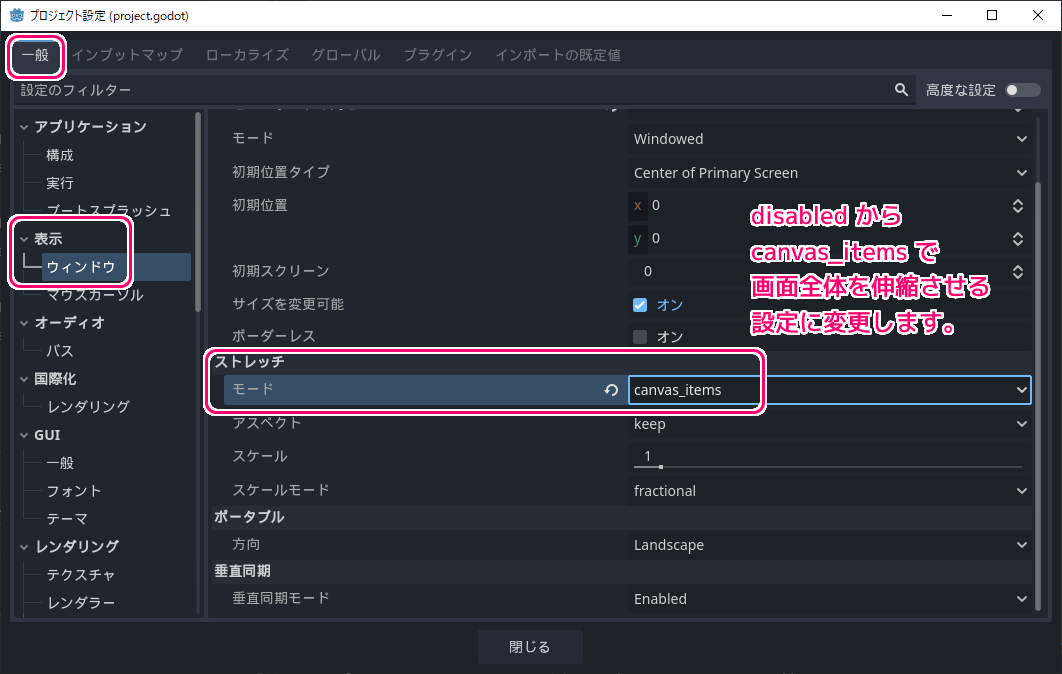The image size is (1062, 674).
Task: Open the Landscape orientation dropdown
Action: coord(830,545)
